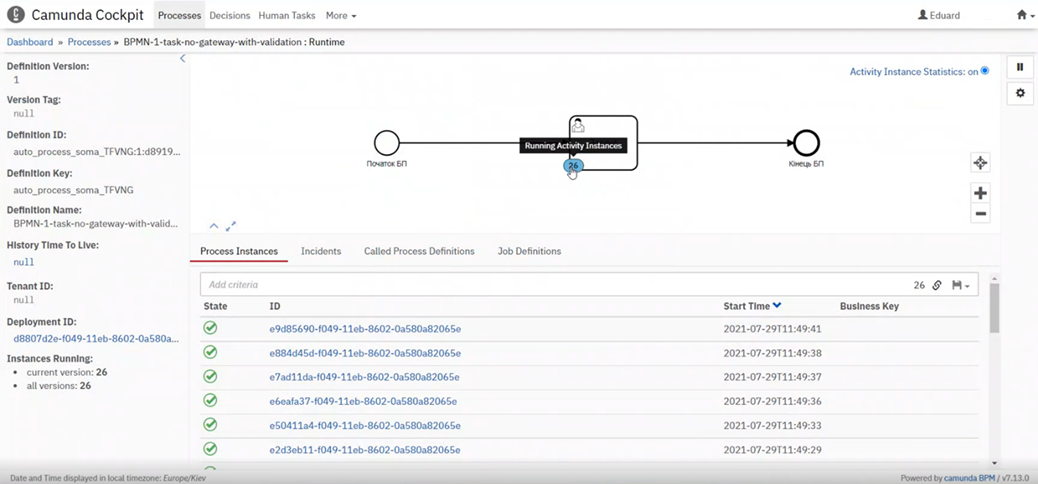This screenshot has height=484, width=1038.
Task: Switch to Process Instances tab
Action: (239, 252)
